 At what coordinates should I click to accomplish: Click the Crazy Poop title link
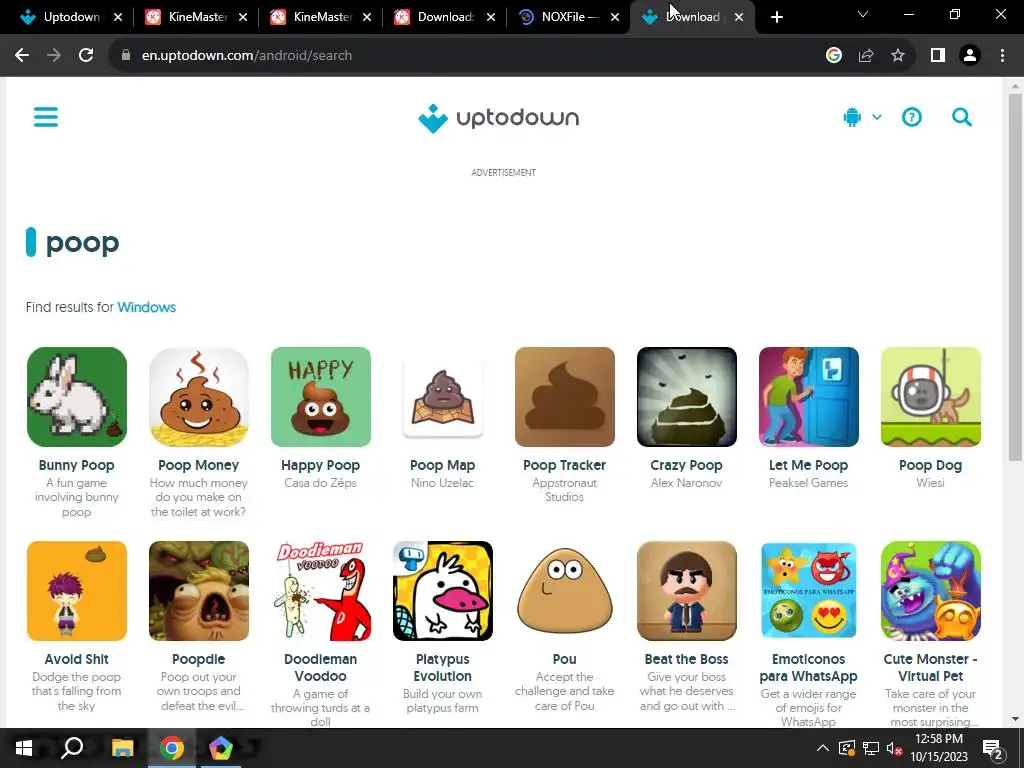click(x=686, y=465)
